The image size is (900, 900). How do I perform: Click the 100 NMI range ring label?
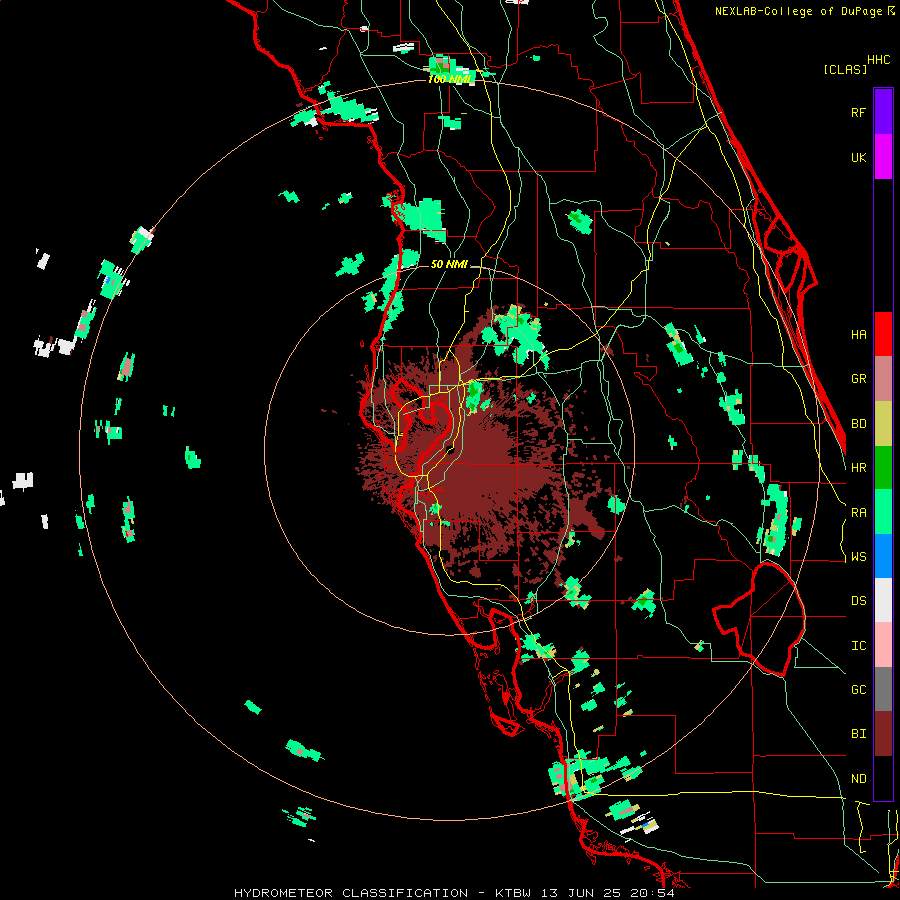(451, 79)
